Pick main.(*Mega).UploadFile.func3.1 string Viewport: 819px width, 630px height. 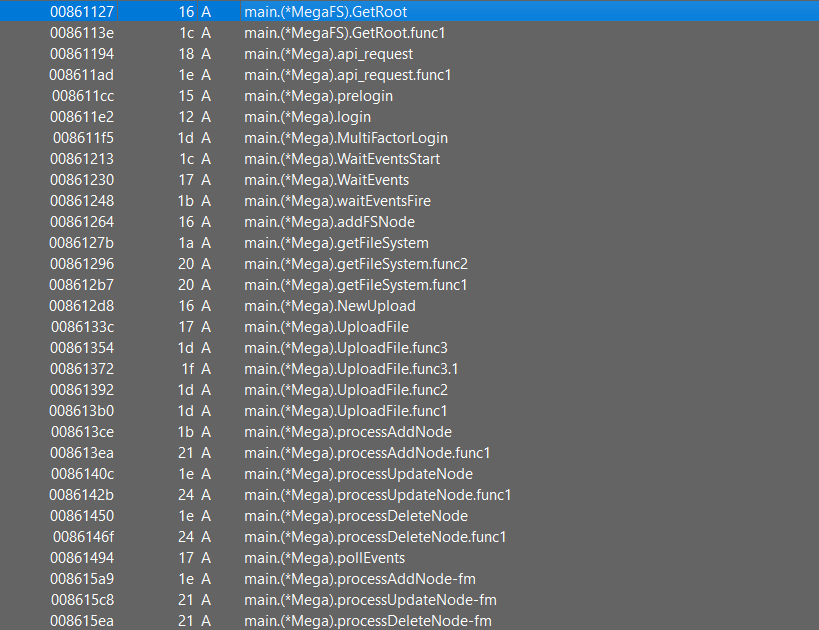[351, 369]
